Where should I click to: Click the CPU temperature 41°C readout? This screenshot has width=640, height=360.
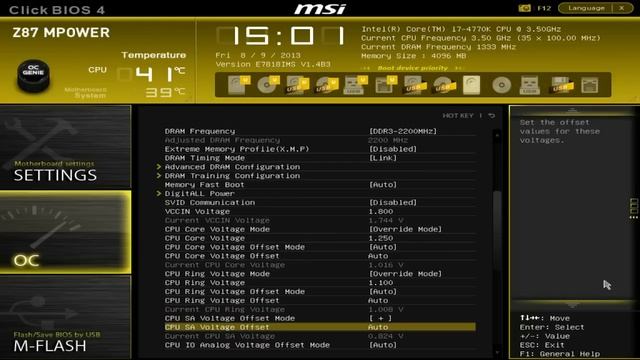point(152,75)
